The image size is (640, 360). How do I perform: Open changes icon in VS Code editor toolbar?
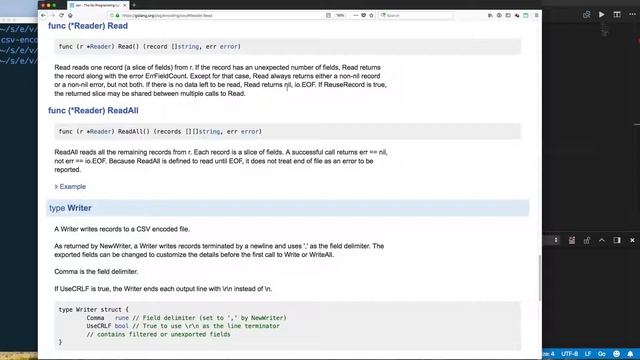(x=587, y=14)
